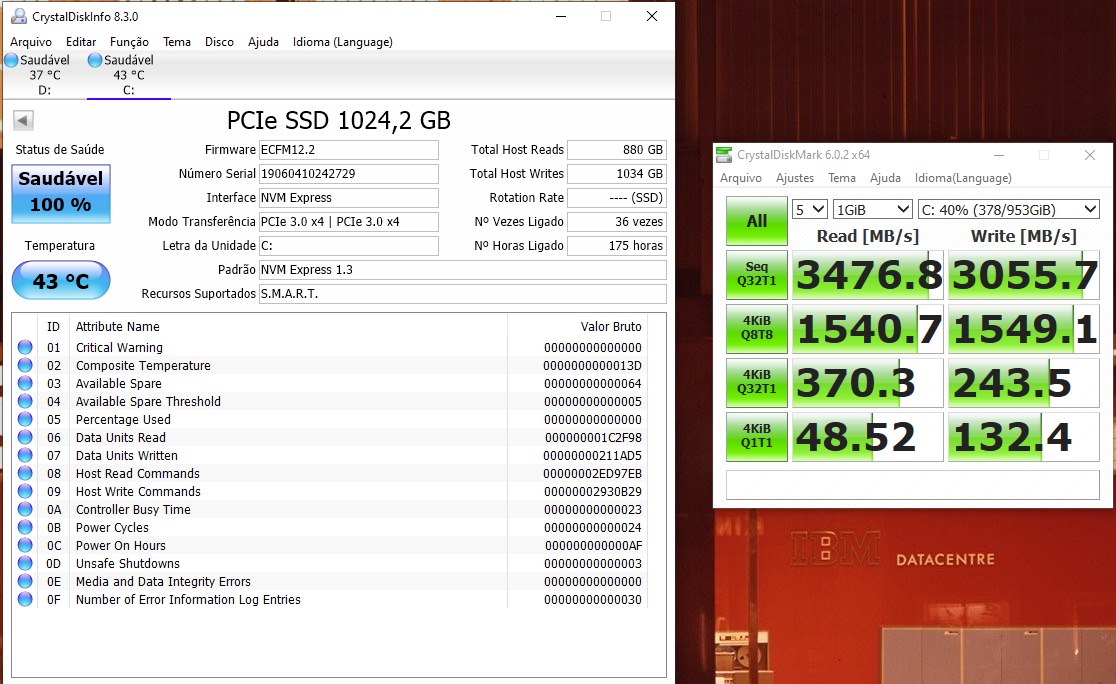Viewport: 1116px width, 684px height.
Task: Open the Ajustes menu in CrystalDiskMark
Action: point(794,178)
